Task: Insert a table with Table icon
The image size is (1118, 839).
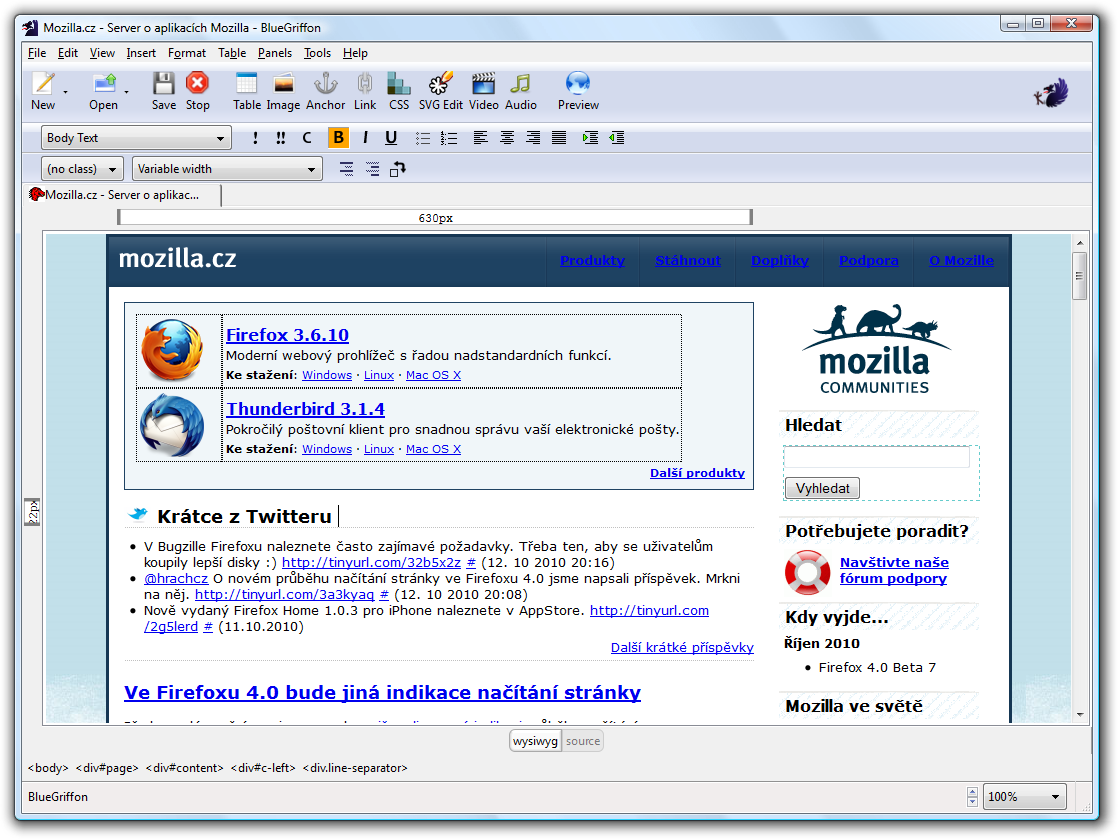Action: pyautogui.click(x=247, y=84)
